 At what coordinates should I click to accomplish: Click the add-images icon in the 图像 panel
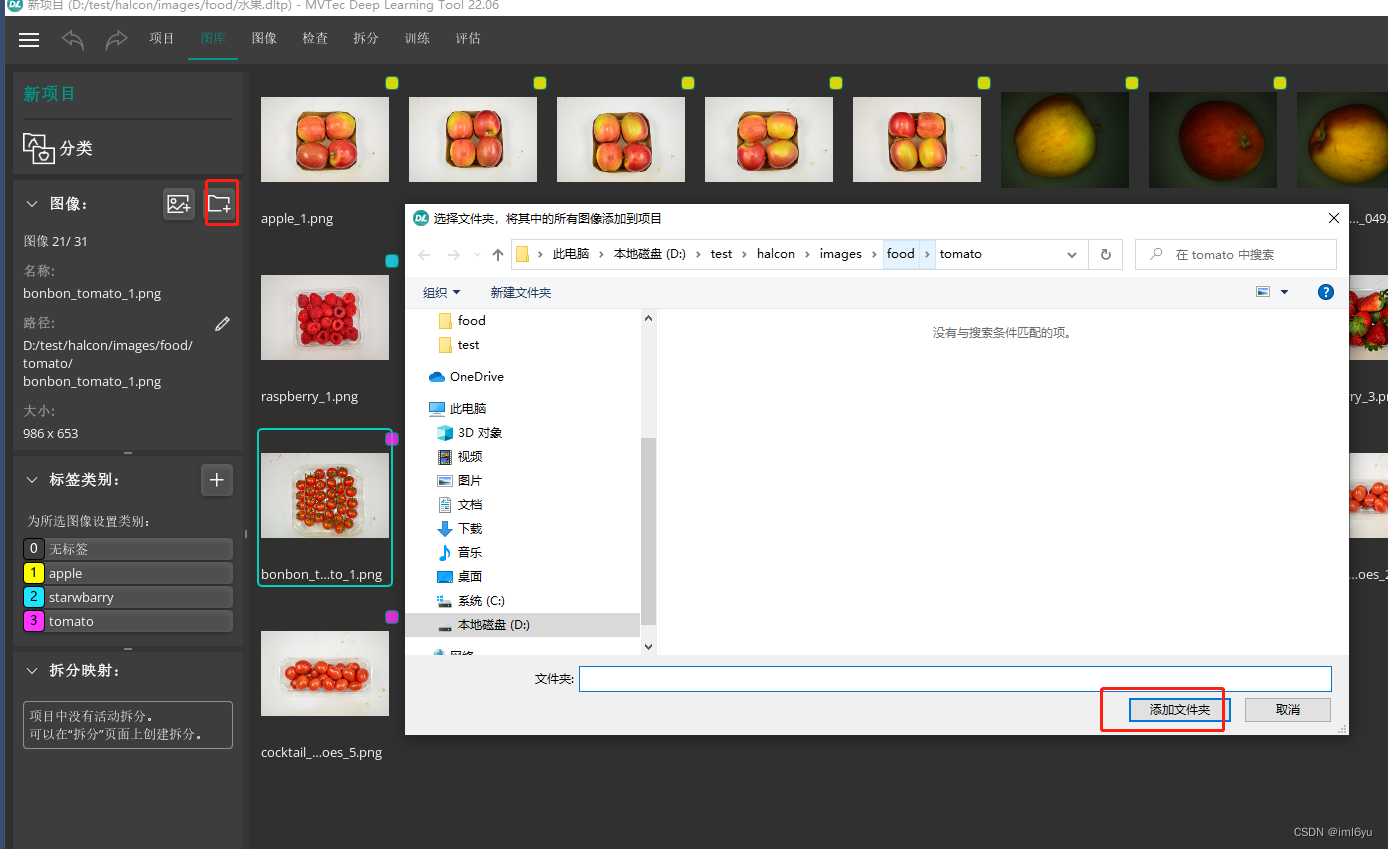point(179,203)
